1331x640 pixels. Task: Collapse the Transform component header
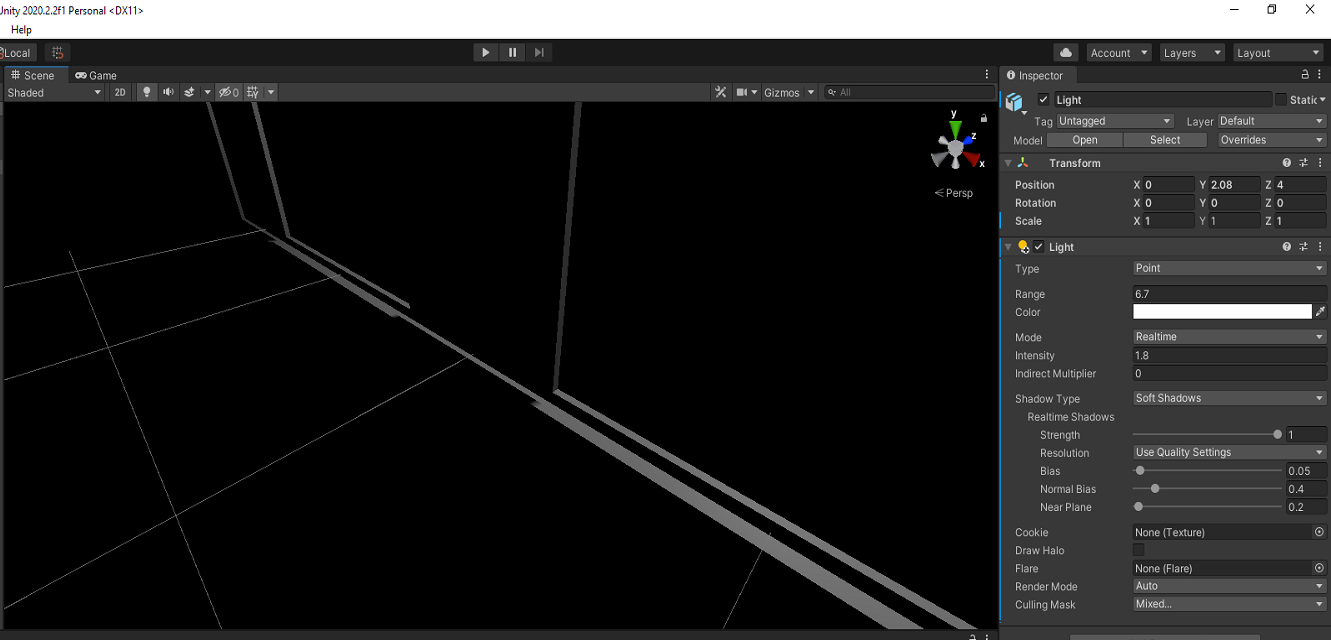[x=1010, y=162]
